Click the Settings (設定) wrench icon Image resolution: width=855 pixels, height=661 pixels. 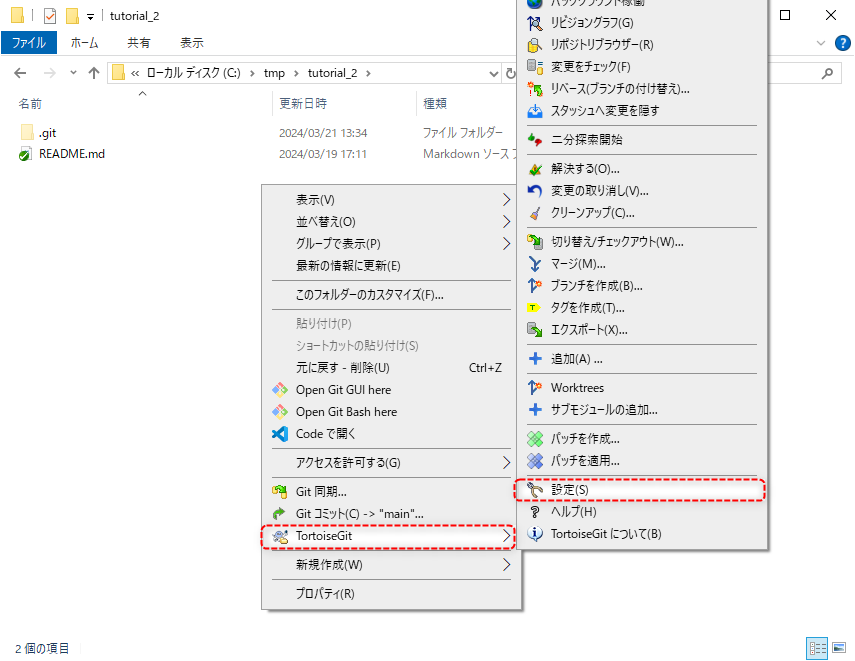point(535,490)
